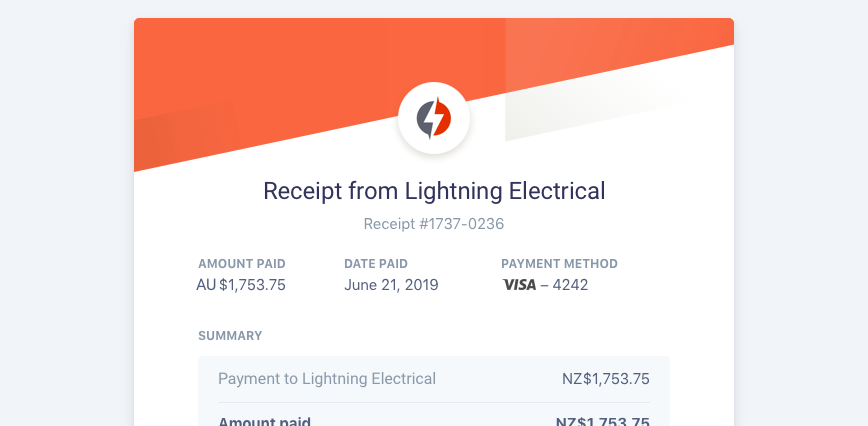Select the Amount paid total NZ$1,753.75
This screenshot has height=426, width=868.
[602, 422]
